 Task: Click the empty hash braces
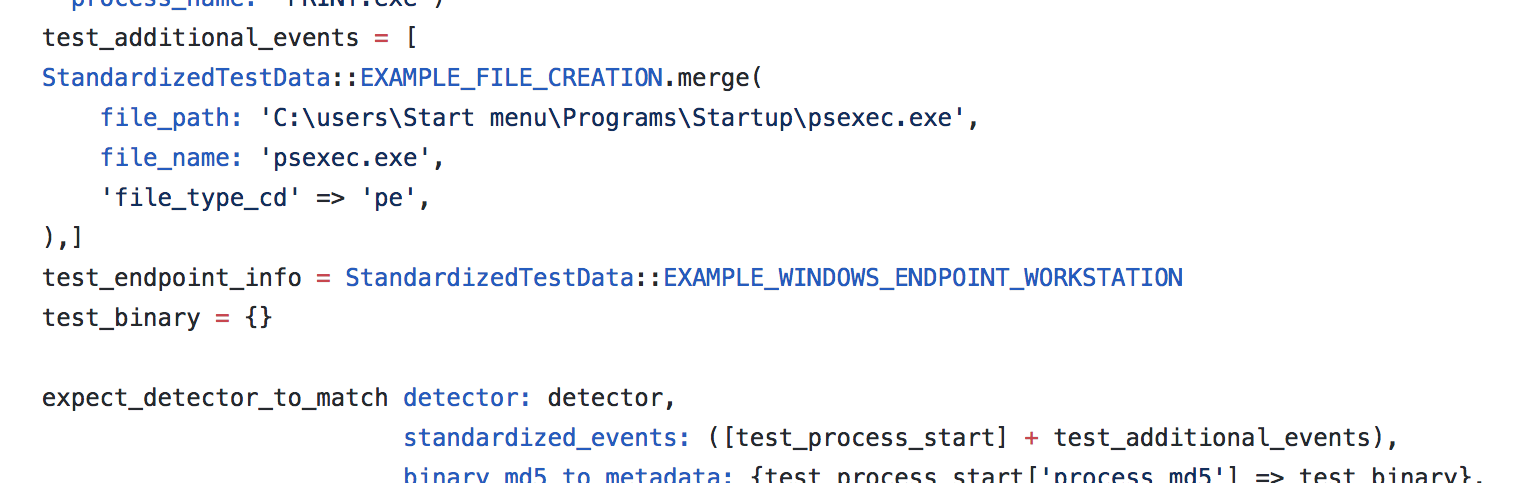258,317
